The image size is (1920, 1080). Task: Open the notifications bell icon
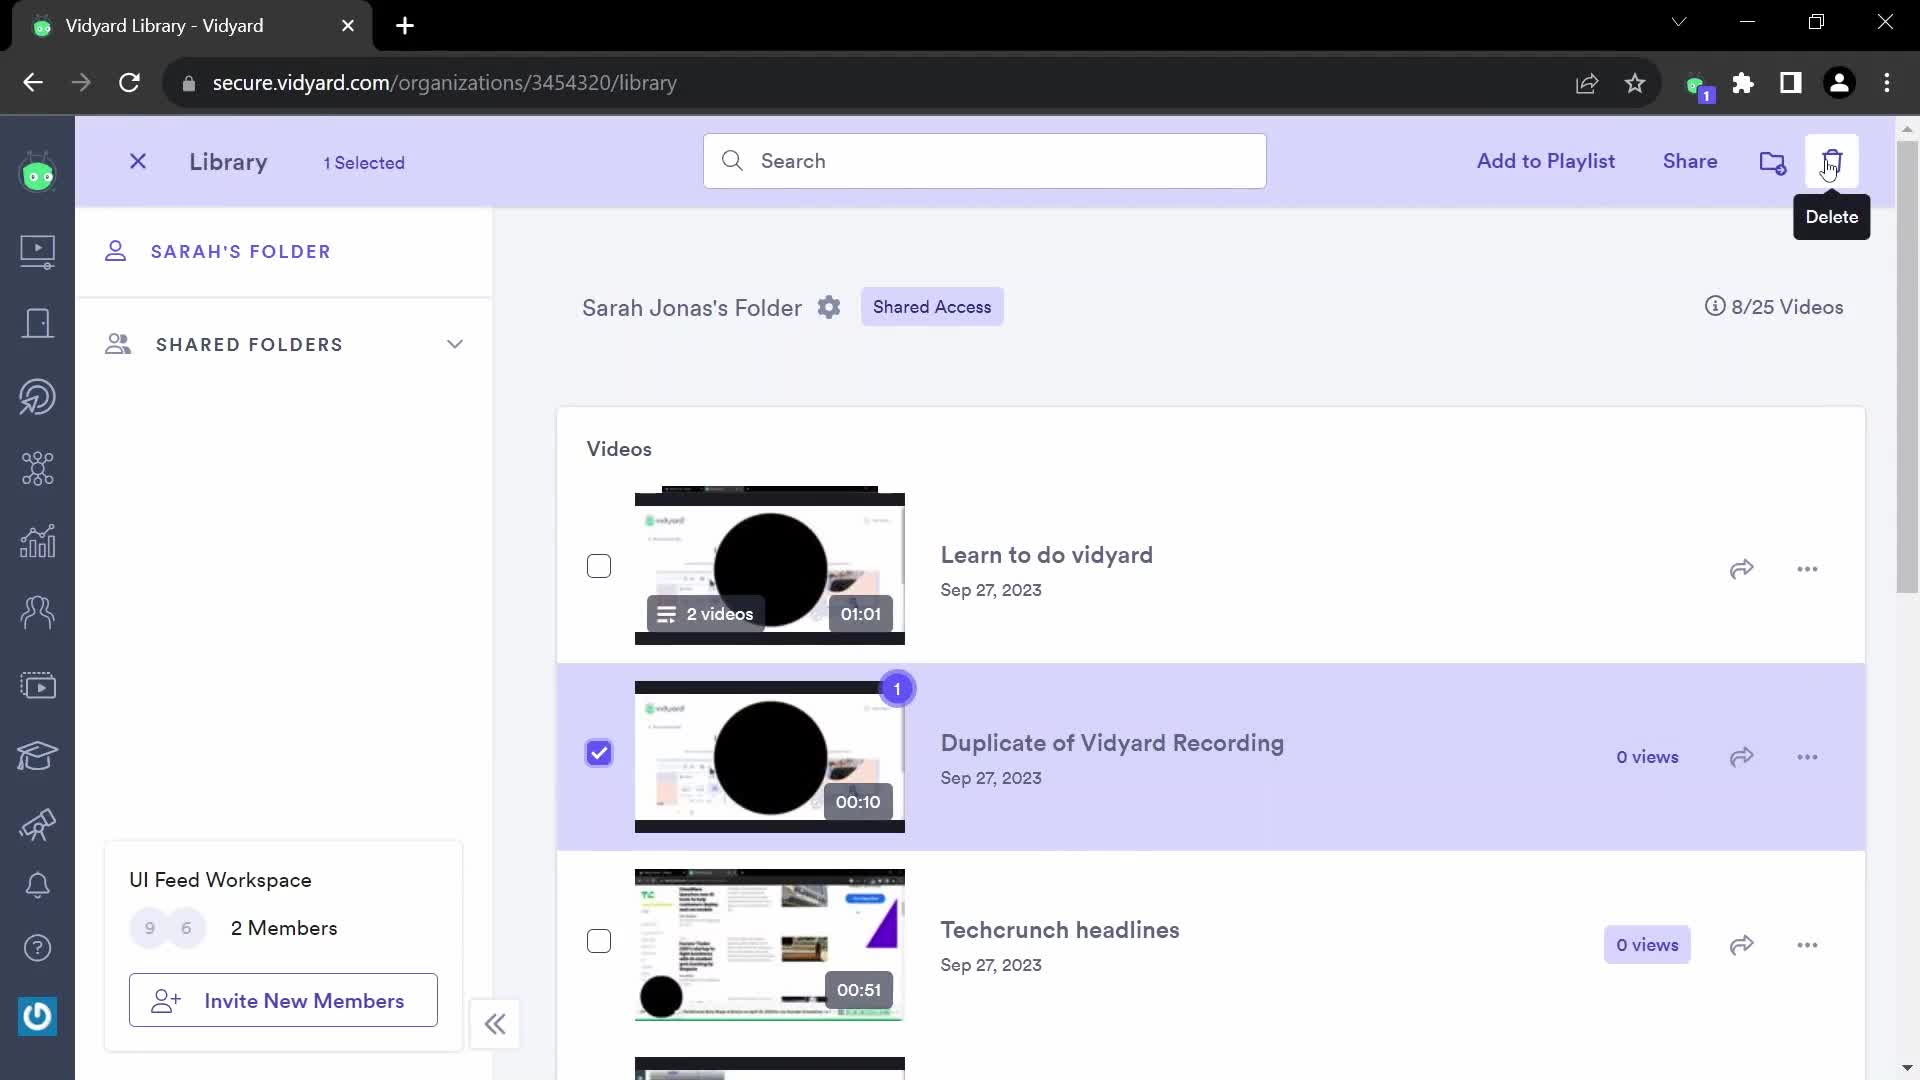(x=38, y=885)
